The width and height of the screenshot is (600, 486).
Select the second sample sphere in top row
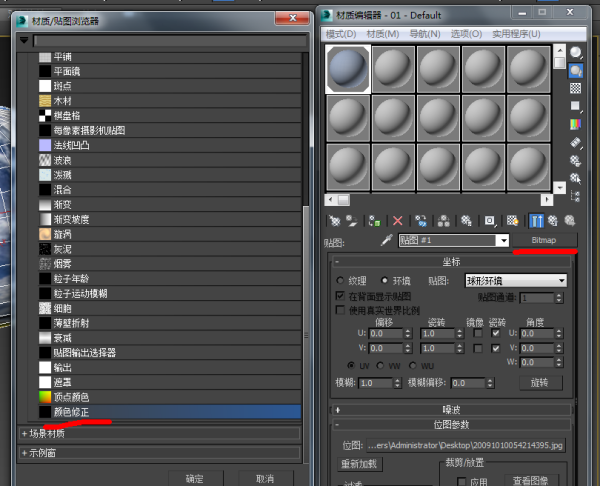[393, 69]
